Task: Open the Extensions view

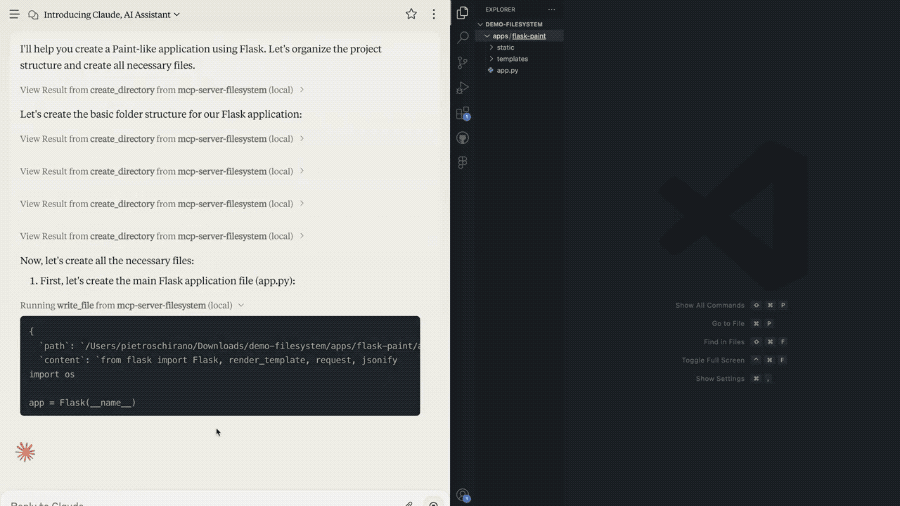Action: point(463,113)
